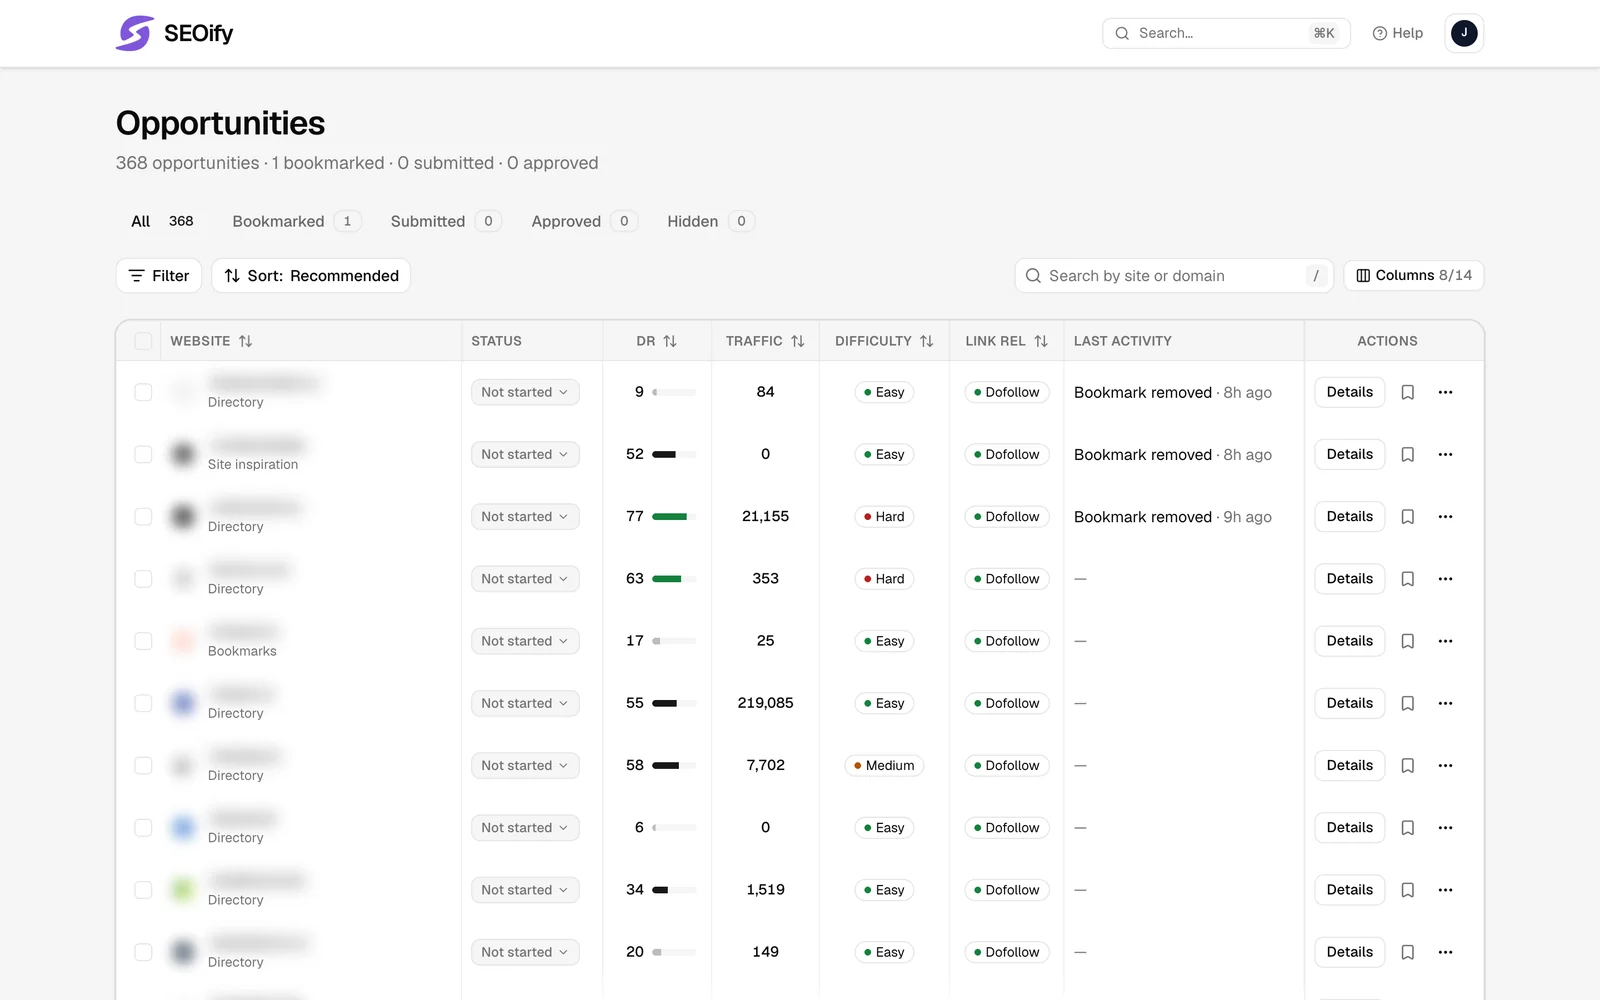Select the Site inspiration row checkbox

tap(143, 454)
